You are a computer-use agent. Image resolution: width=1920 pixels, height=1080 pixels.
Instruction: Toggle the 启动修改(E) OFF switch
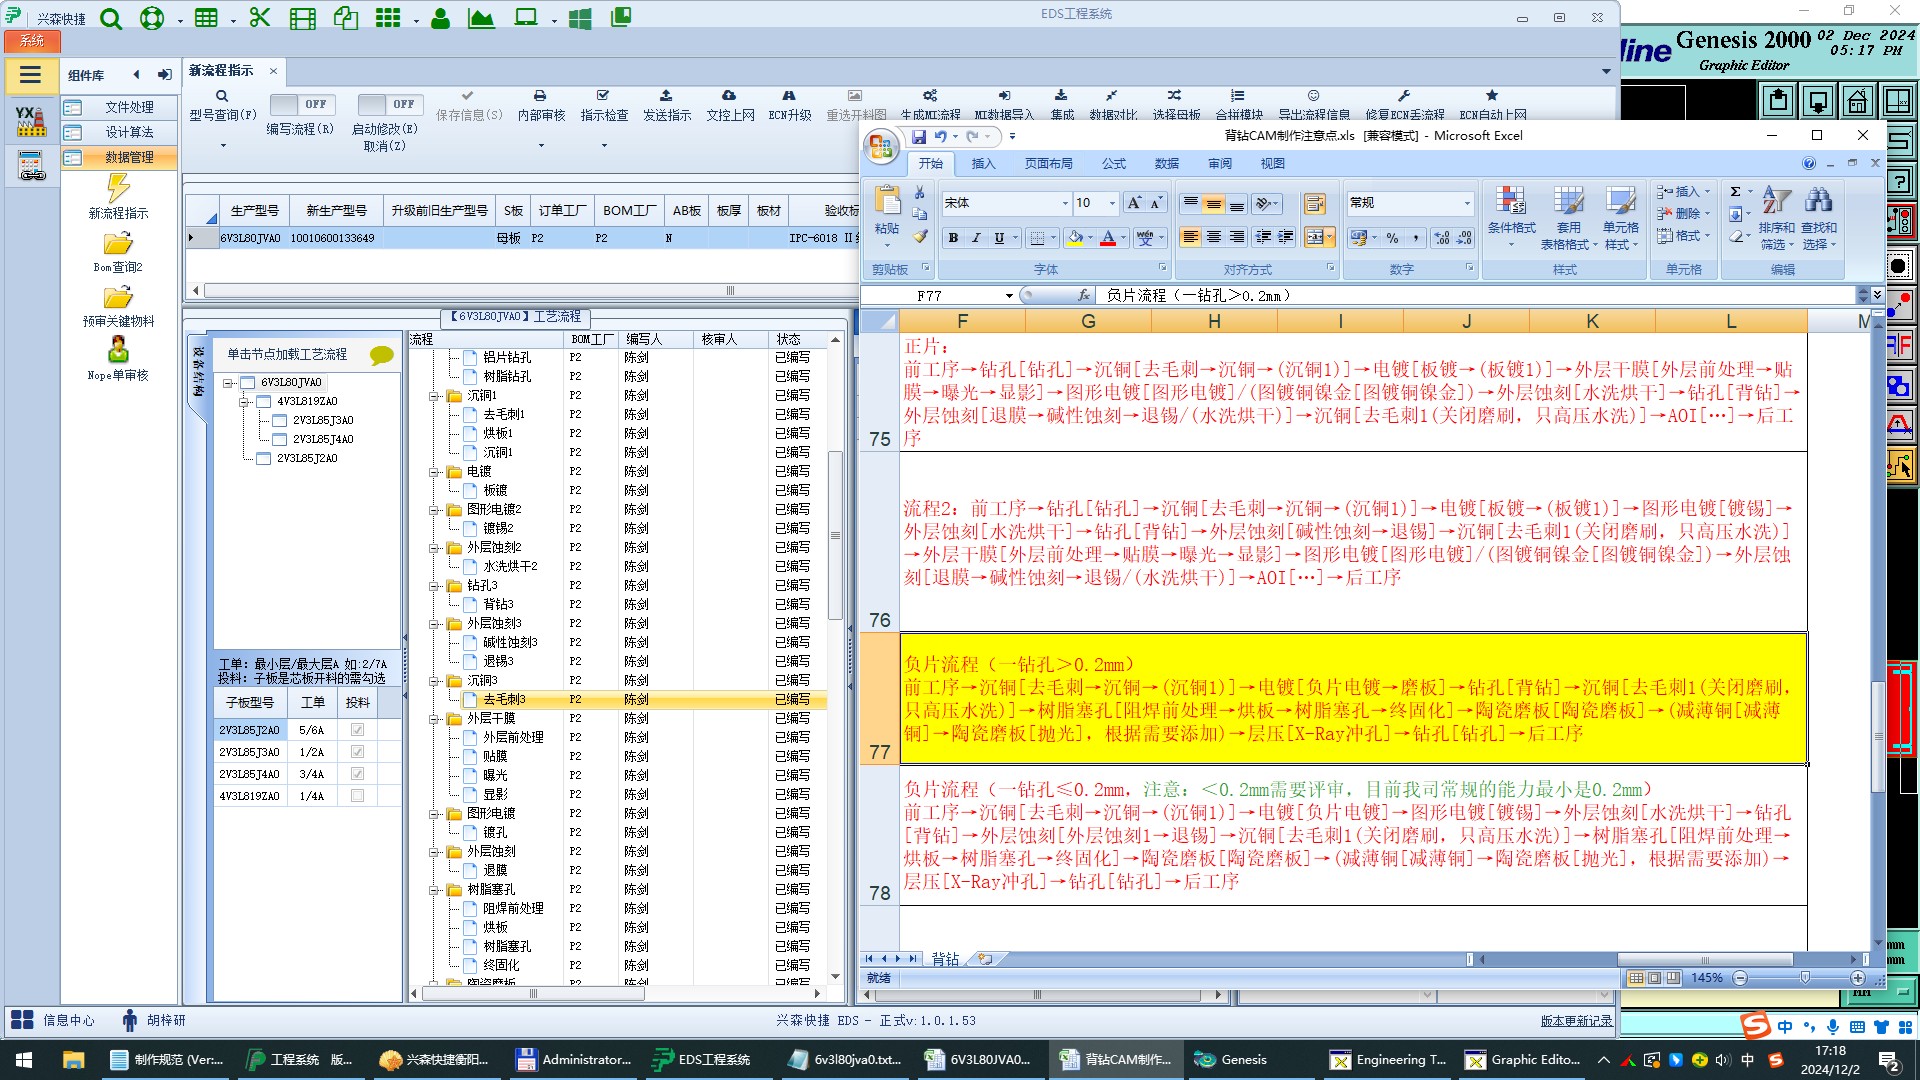click(391, 104)
